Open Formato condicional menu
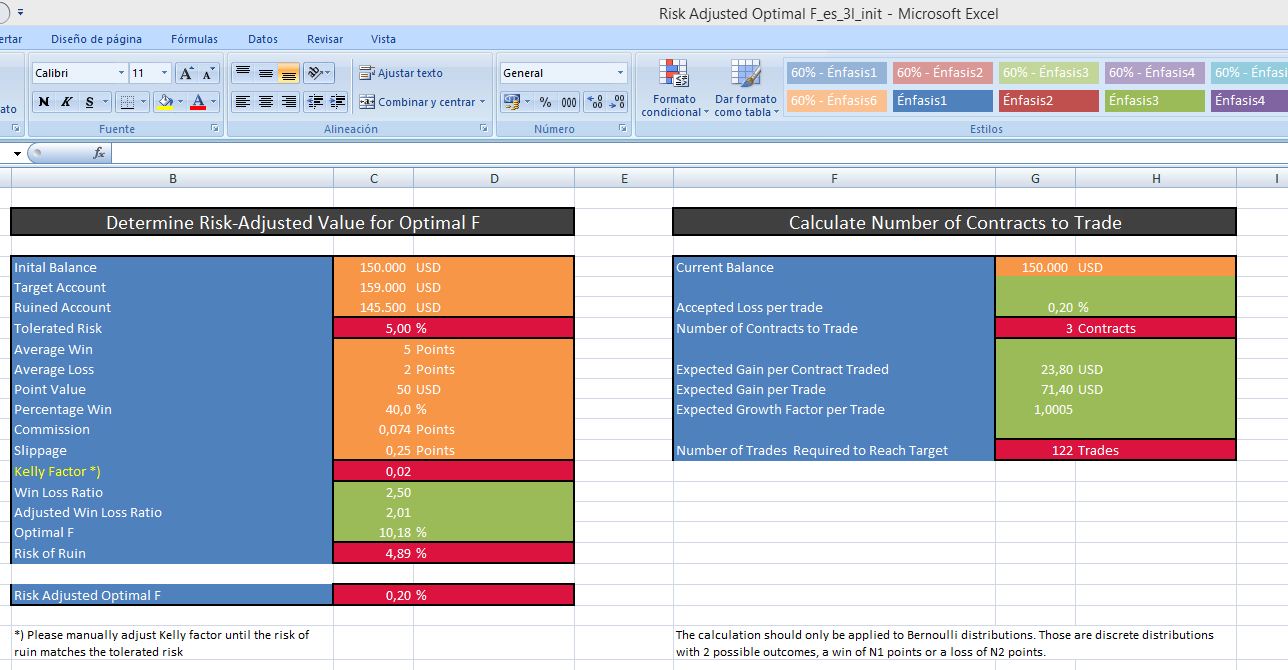The image size is (1288, 670). pos(674,88)
